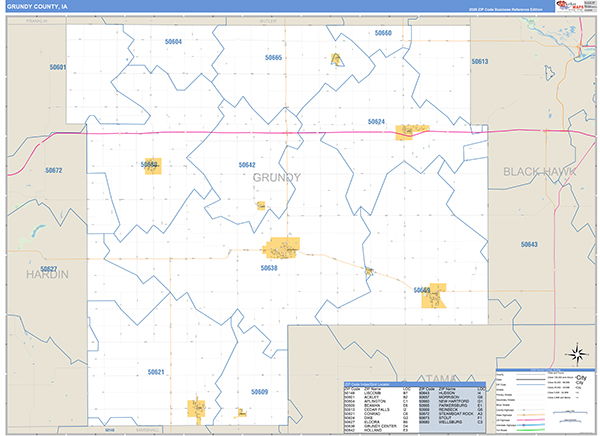This screenshot has width=600, height=436.
Task: Click the STEAMBOAT ROCK row in the ZIP index
Action: tap(452, 414)
